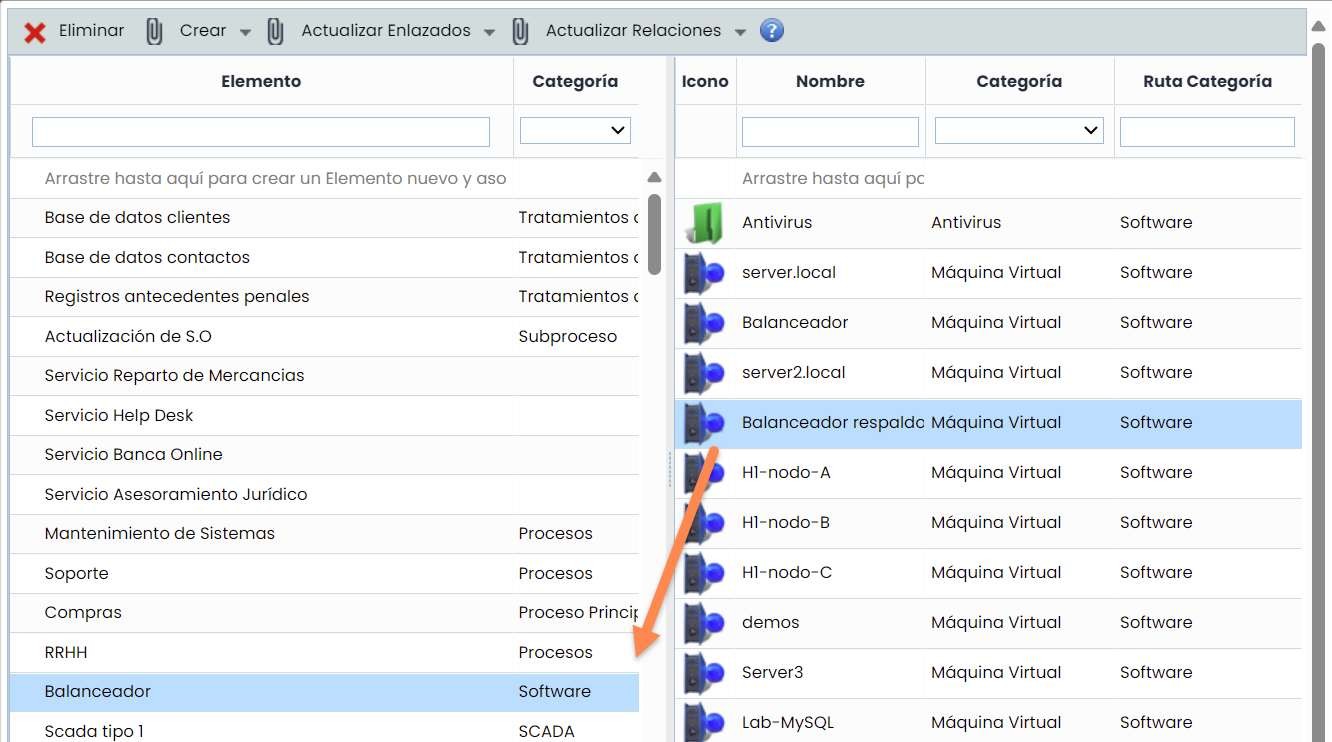The height and width of the screenshot is (742, 1332).
Task: Focus the Elemento filter text field
Action: tap(261, 132)
